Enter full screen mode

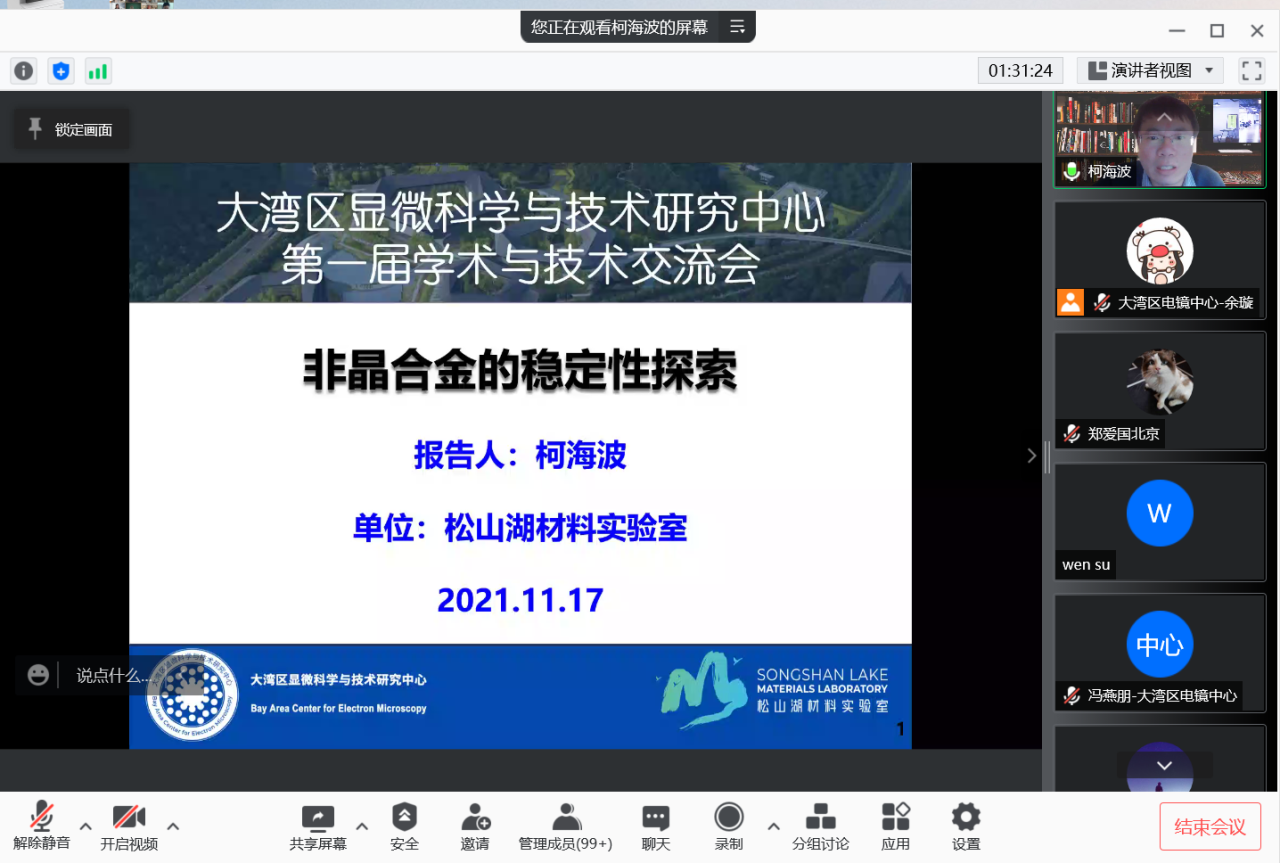(x=1251, y=70)
